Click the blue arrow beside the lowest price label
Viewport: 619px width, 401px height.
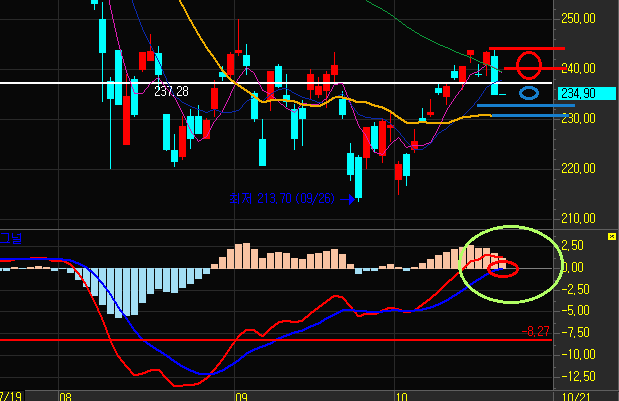coord(348,200)
